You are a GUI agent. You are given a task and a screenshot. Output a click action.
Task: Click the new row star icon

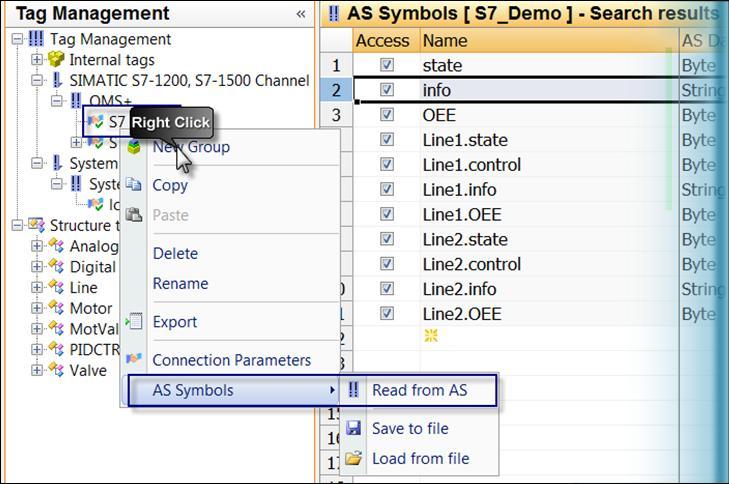[x=431, y=335]
